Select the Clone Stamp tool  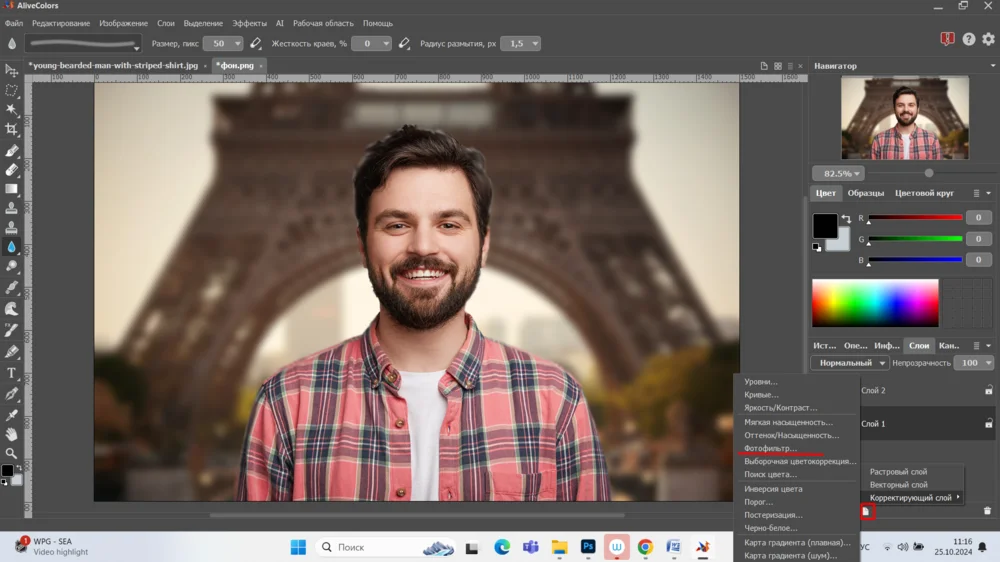pos(11,208)
